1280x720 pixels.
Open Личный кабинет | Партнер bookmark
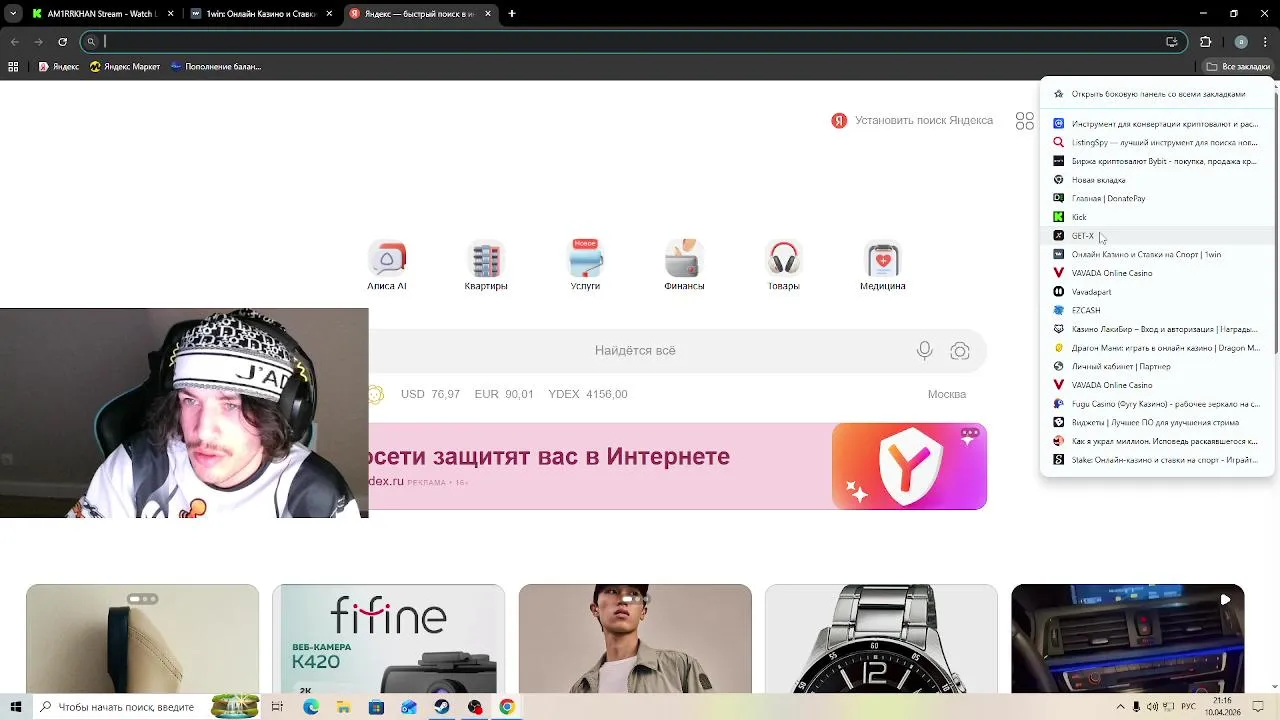tap(1157, 366)
